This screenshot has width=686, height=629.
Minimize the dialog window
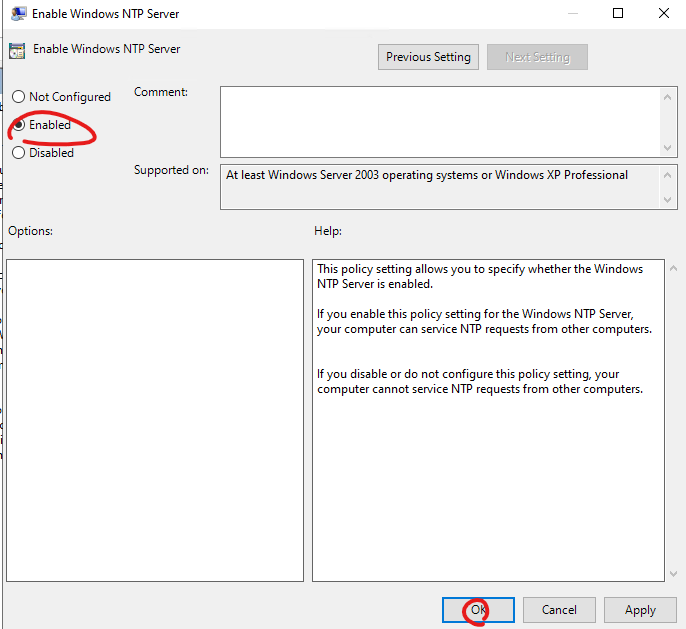click(573, 14)
